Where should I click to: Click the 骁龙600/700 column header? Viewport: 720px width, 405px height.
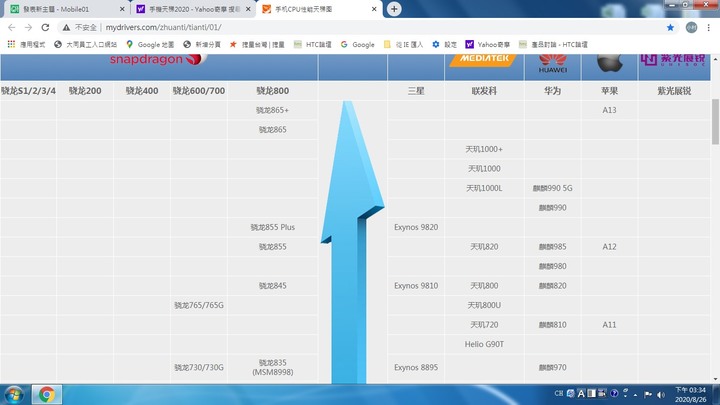(x=199, y=91)
